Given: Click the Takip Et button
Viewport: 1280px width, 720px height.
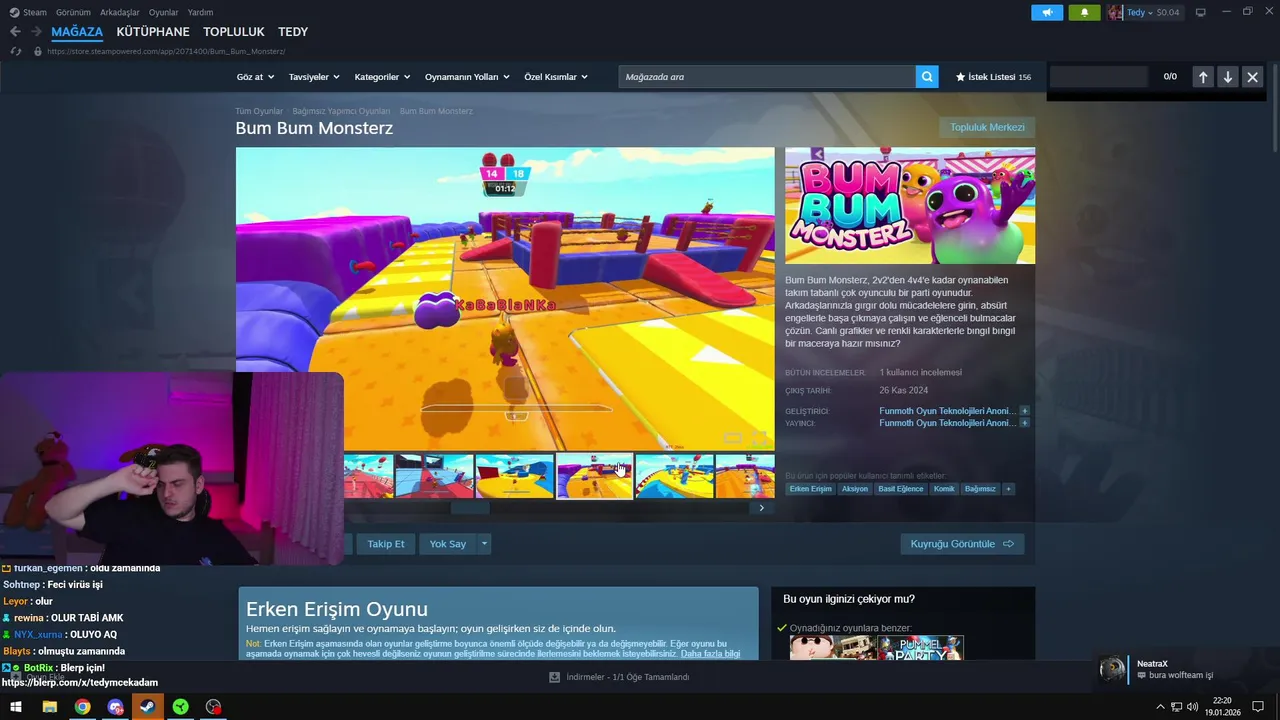Looking at the screenshot, I should click(x=385, y=544).
